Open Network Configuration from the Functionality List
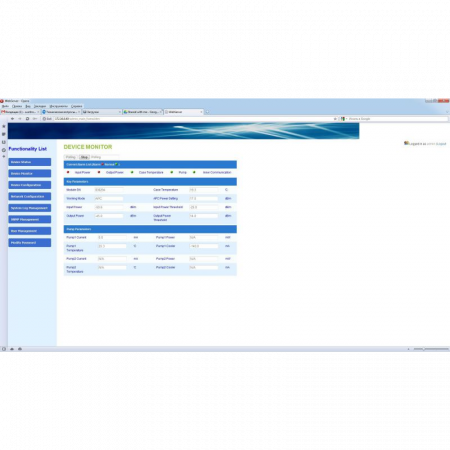 click(30, 197)
